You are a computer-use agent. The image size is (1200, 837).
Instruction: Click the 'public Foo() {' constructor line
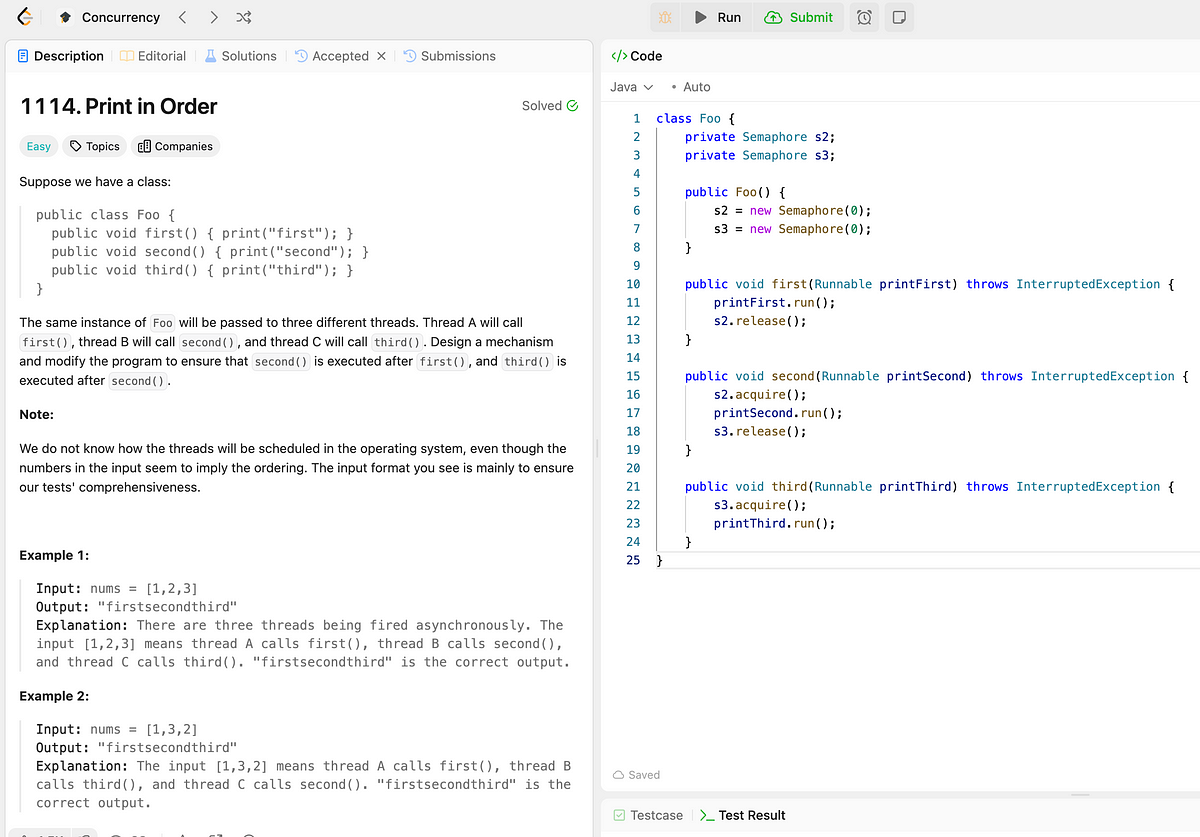(x=735, y=192)
